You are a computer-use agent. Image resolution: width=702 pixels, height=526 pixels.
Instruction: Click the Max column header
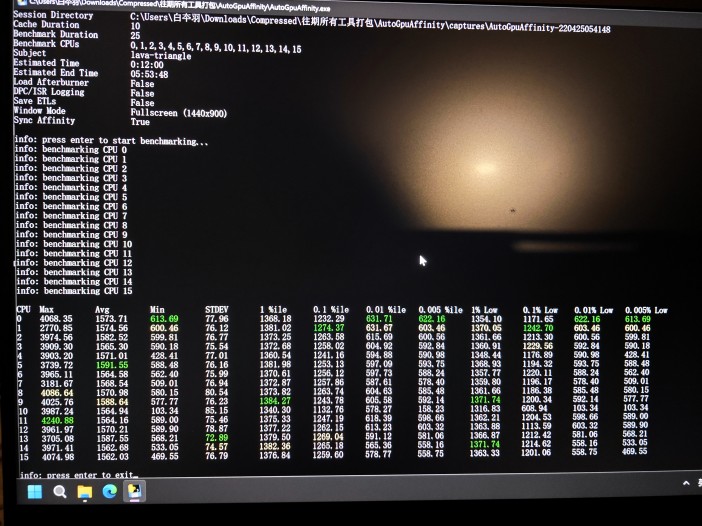pyautogui.click(x=47, y=309)
